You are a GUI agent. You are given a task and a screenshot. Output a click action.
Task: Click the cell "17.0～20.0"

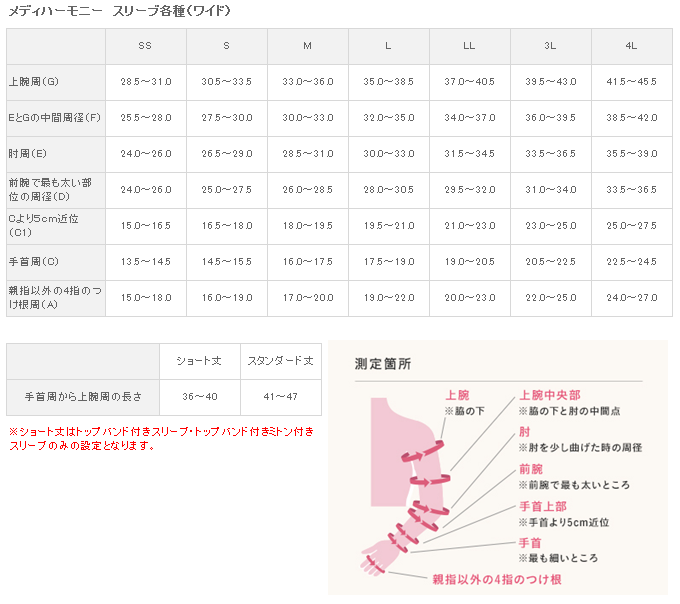[307, 297]
